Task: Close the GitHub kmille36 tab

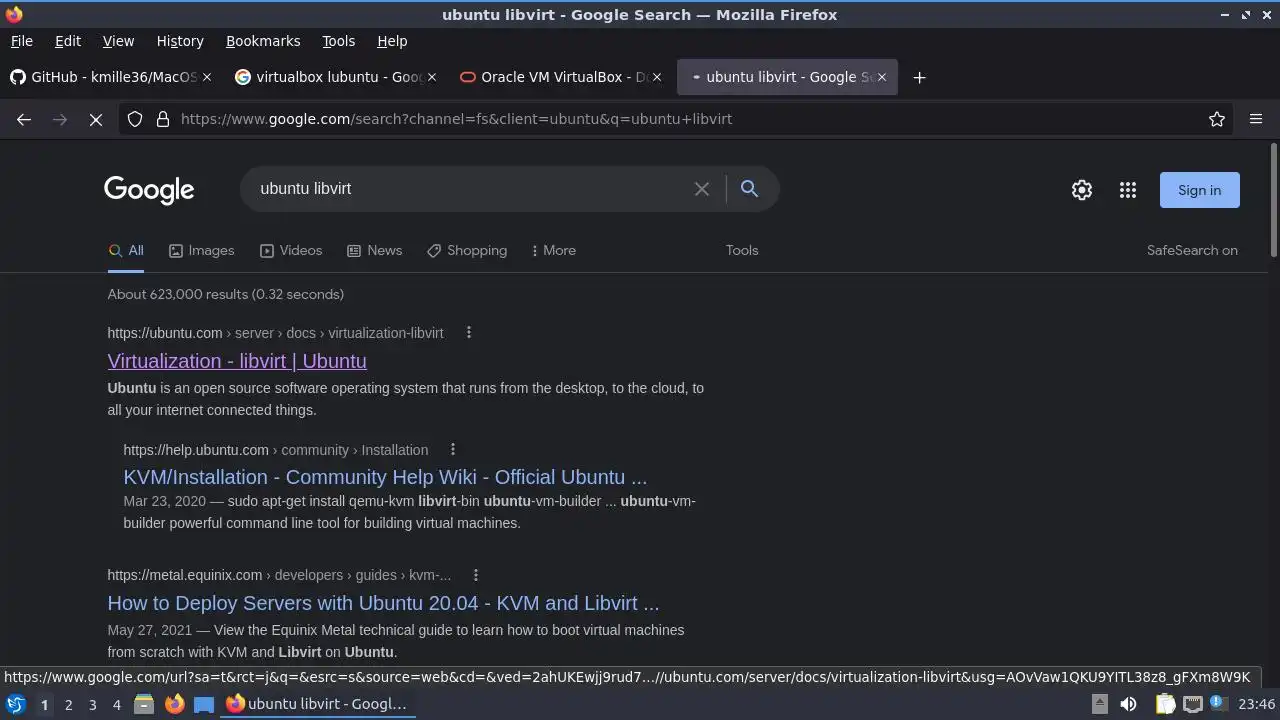Action: [x=207, y=77]
